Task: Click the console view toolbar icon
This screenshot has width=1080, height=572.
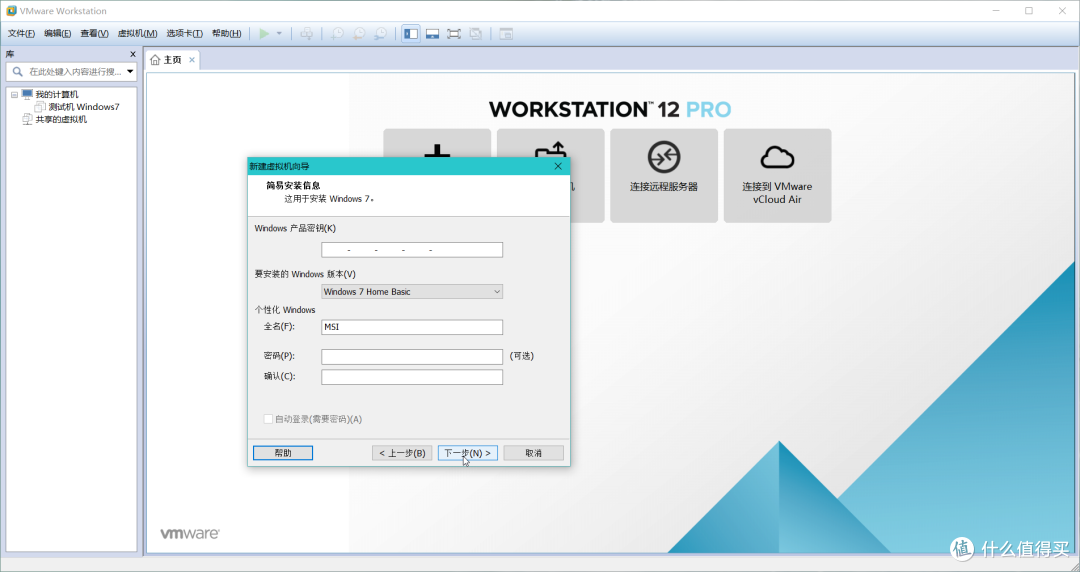Action: tap(506, 33)
